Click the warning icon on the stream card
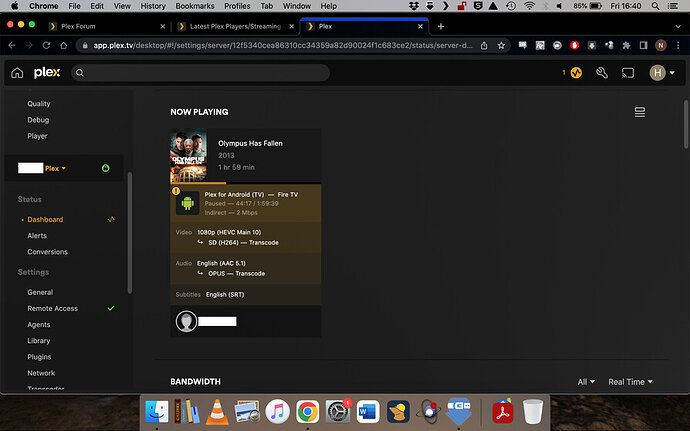This screenshot has height=431, width=690. coord(176,191)
